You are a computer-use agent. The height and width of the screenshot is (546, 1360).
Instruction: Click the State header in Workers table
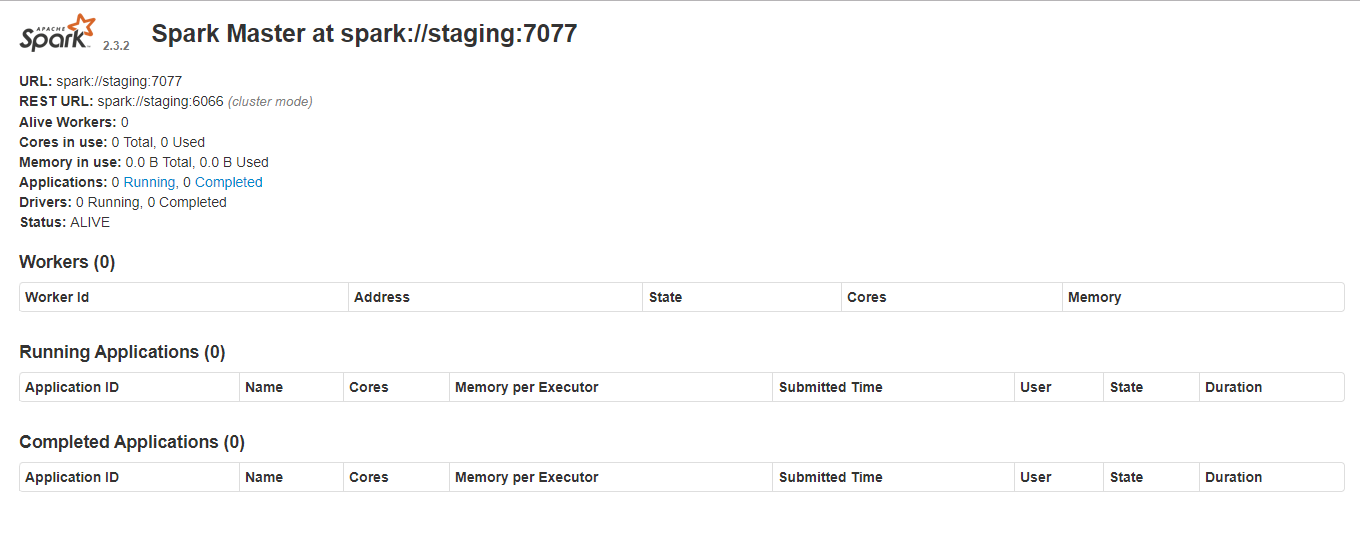pyautogui.click(x=665, y=297)
